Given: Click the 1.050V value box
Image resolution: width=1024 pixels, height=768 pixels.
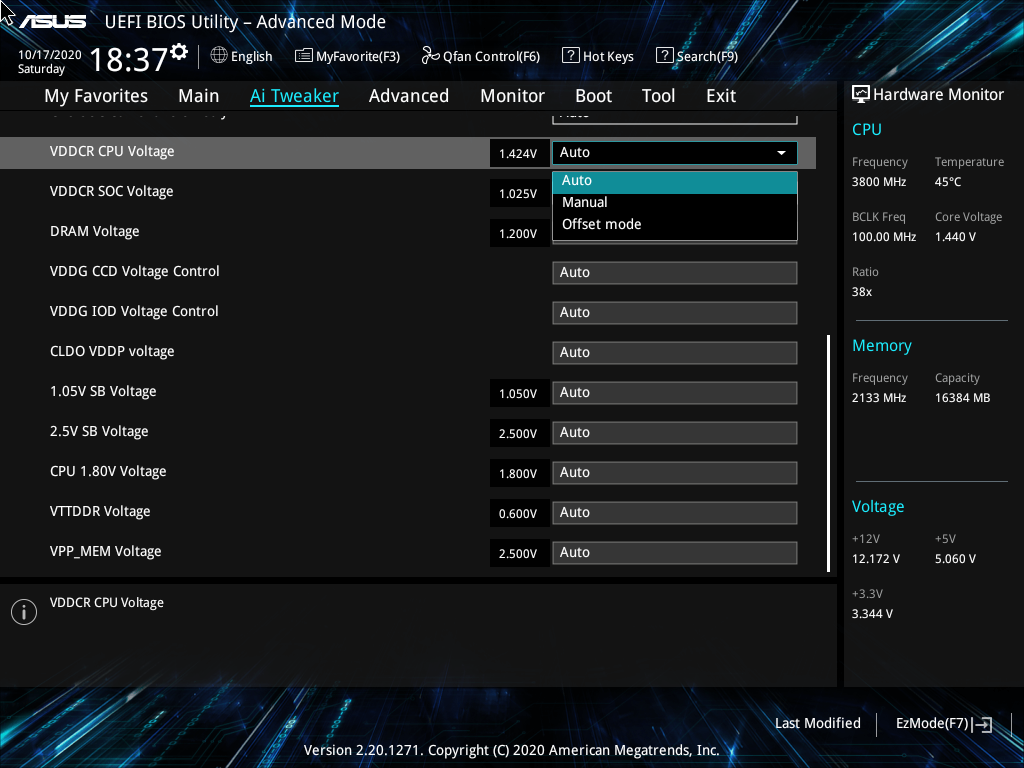Looking at the screenshot, I should pos(519,393).
